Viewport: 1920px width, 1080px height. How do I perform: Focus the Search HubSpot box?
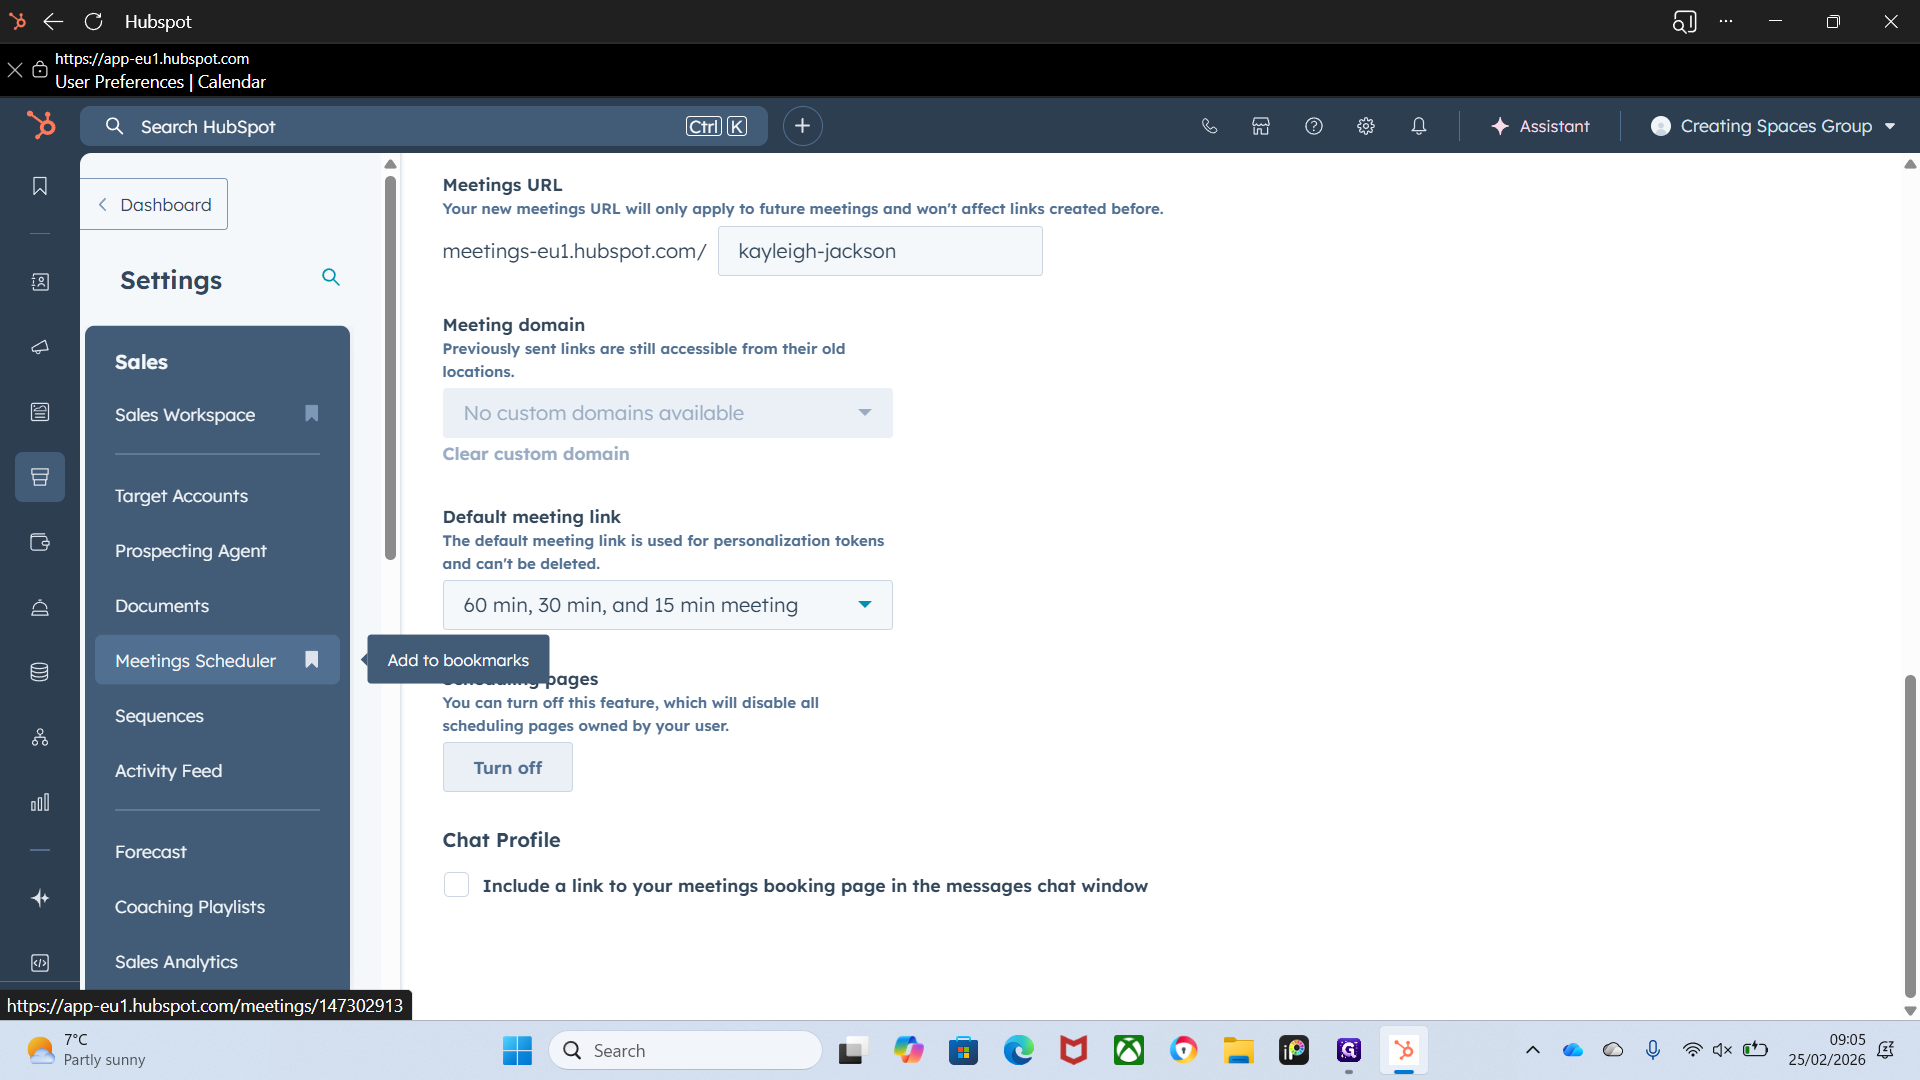click(424, 126)
